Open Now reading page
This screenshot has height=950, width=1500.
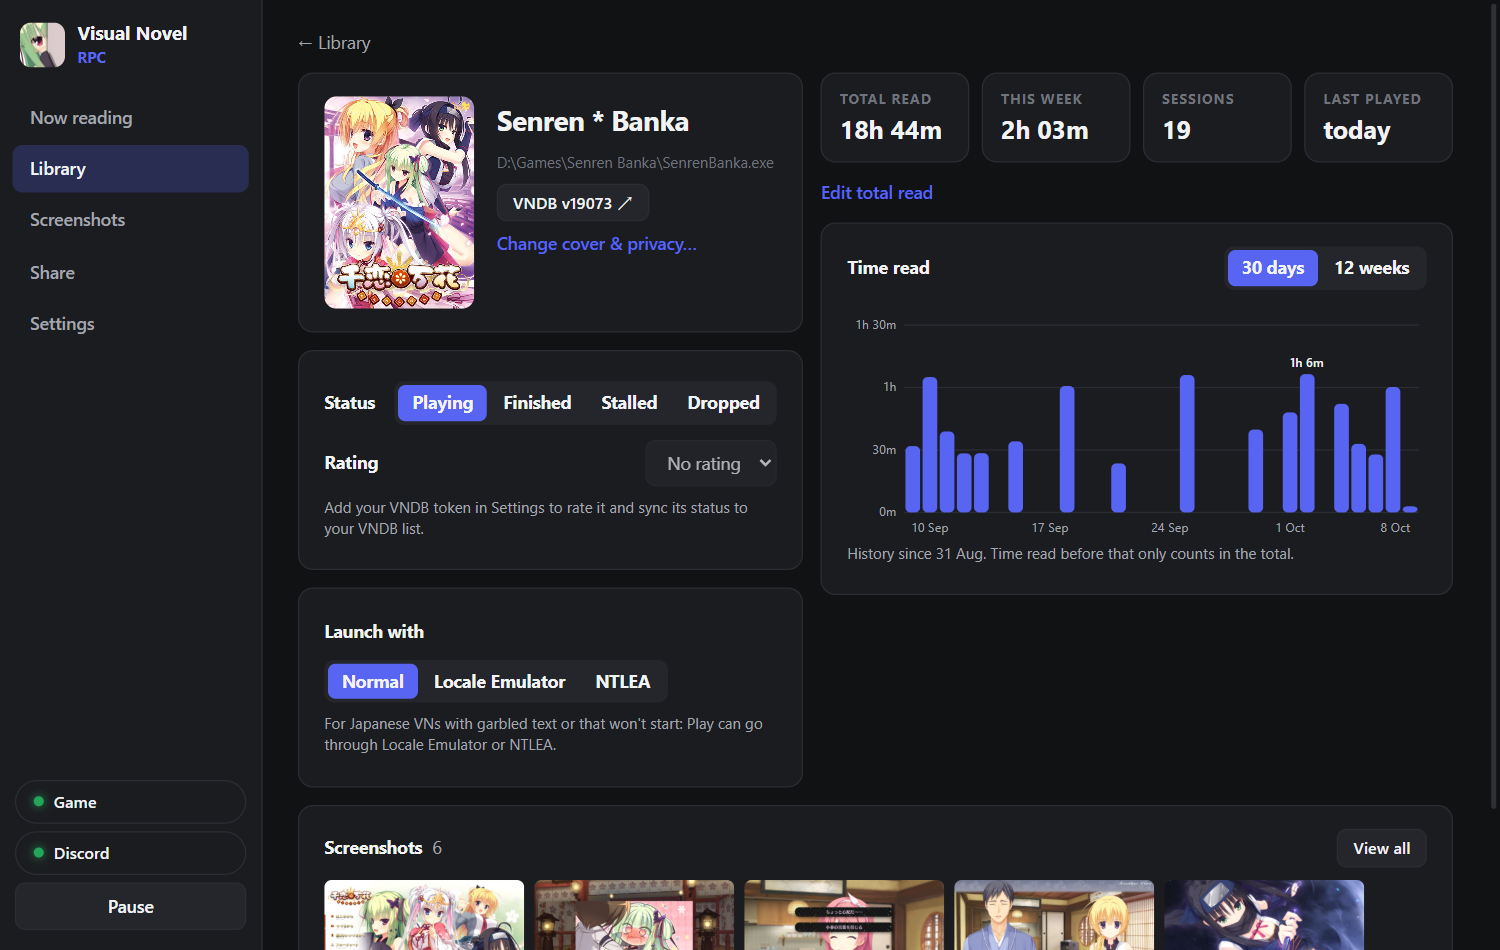130,118
